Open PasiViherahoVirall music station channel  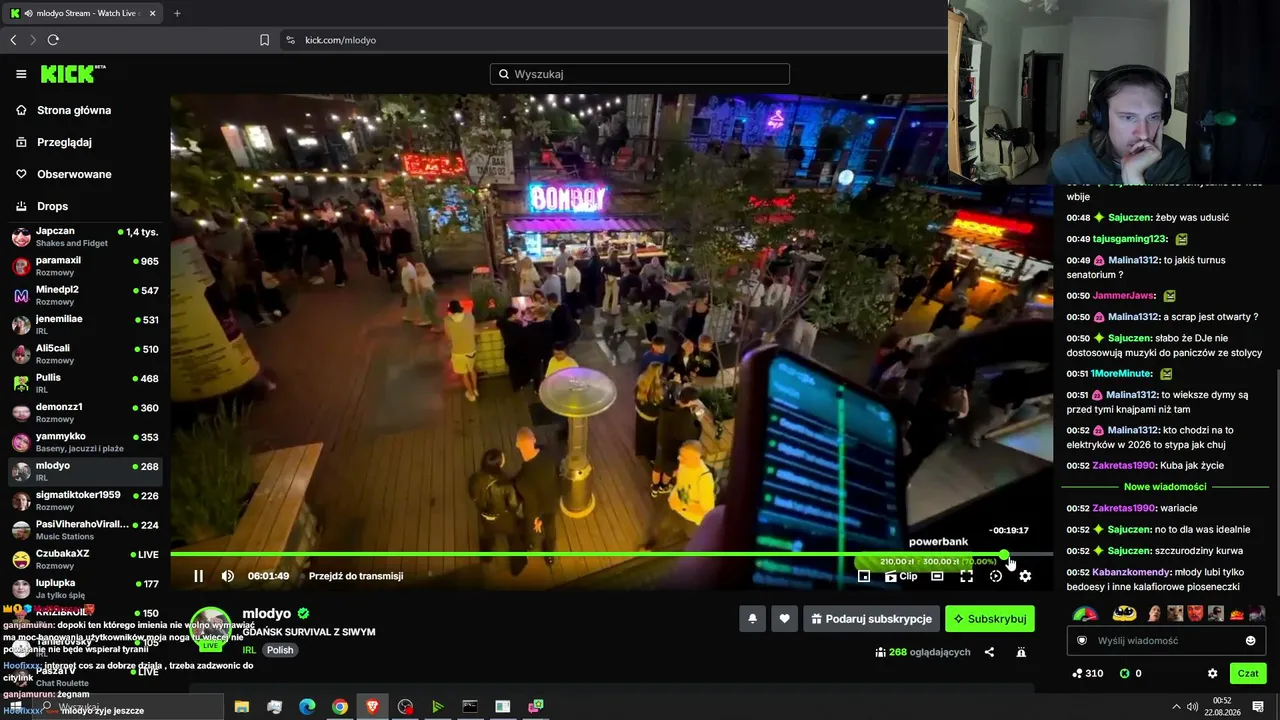point(84,530)
